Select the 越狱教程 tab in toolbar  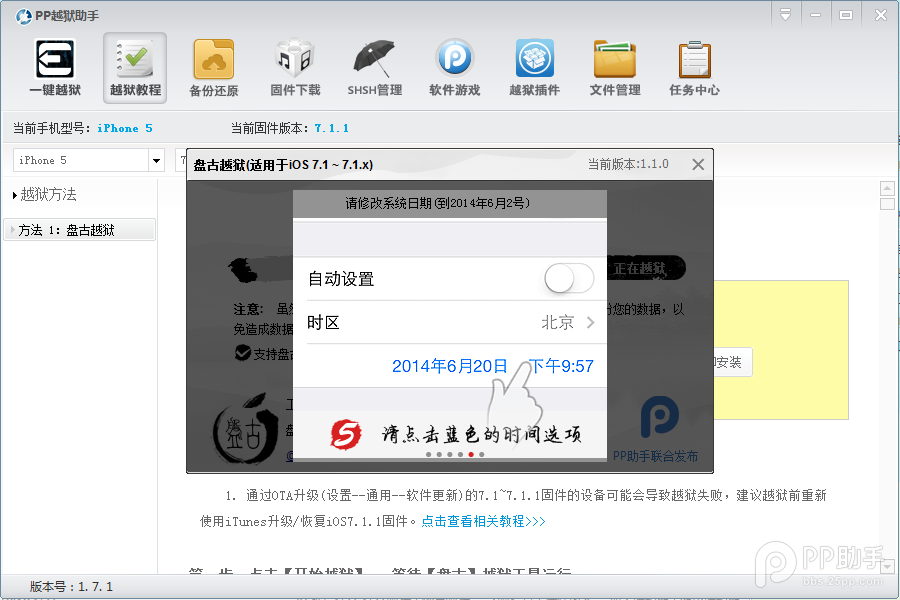pyautogui.click(x=134, y=65)
